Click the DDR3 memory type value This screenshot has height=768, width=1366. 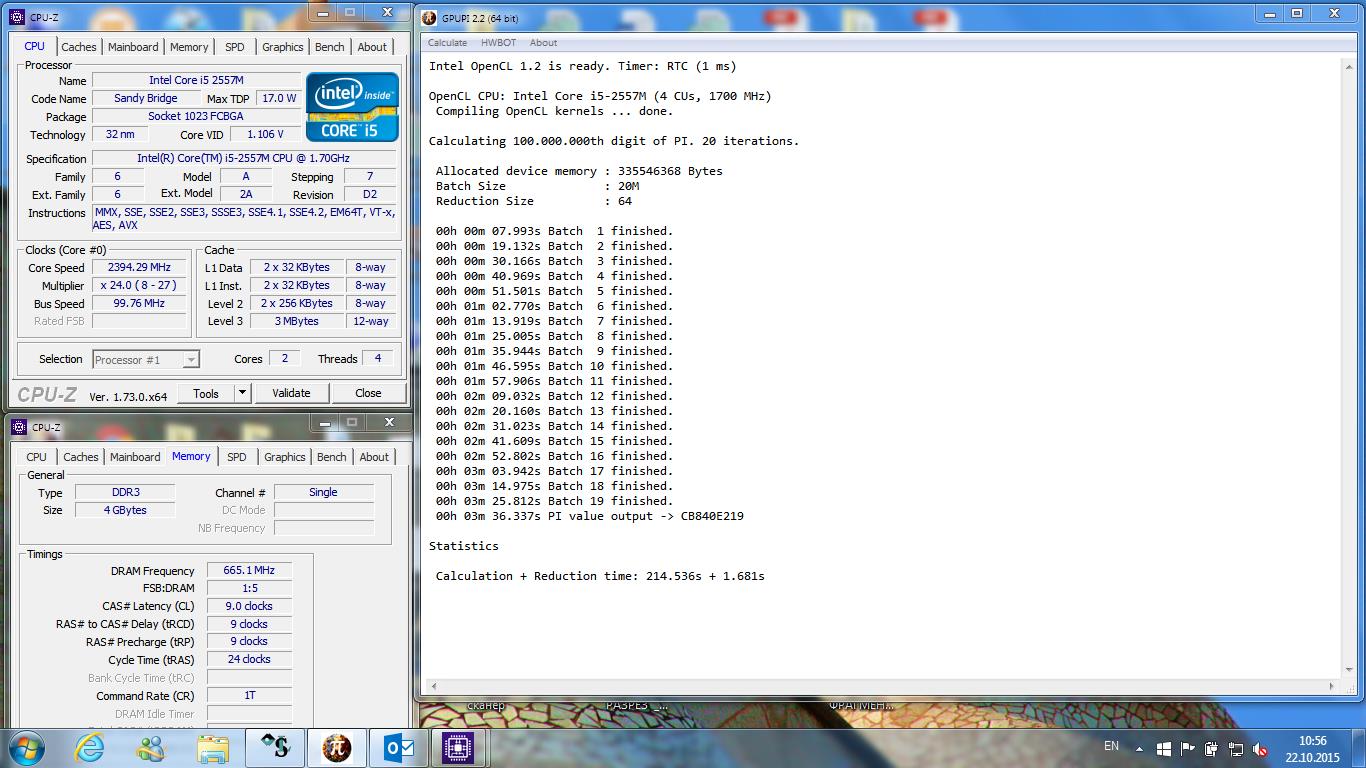[126, 492]
